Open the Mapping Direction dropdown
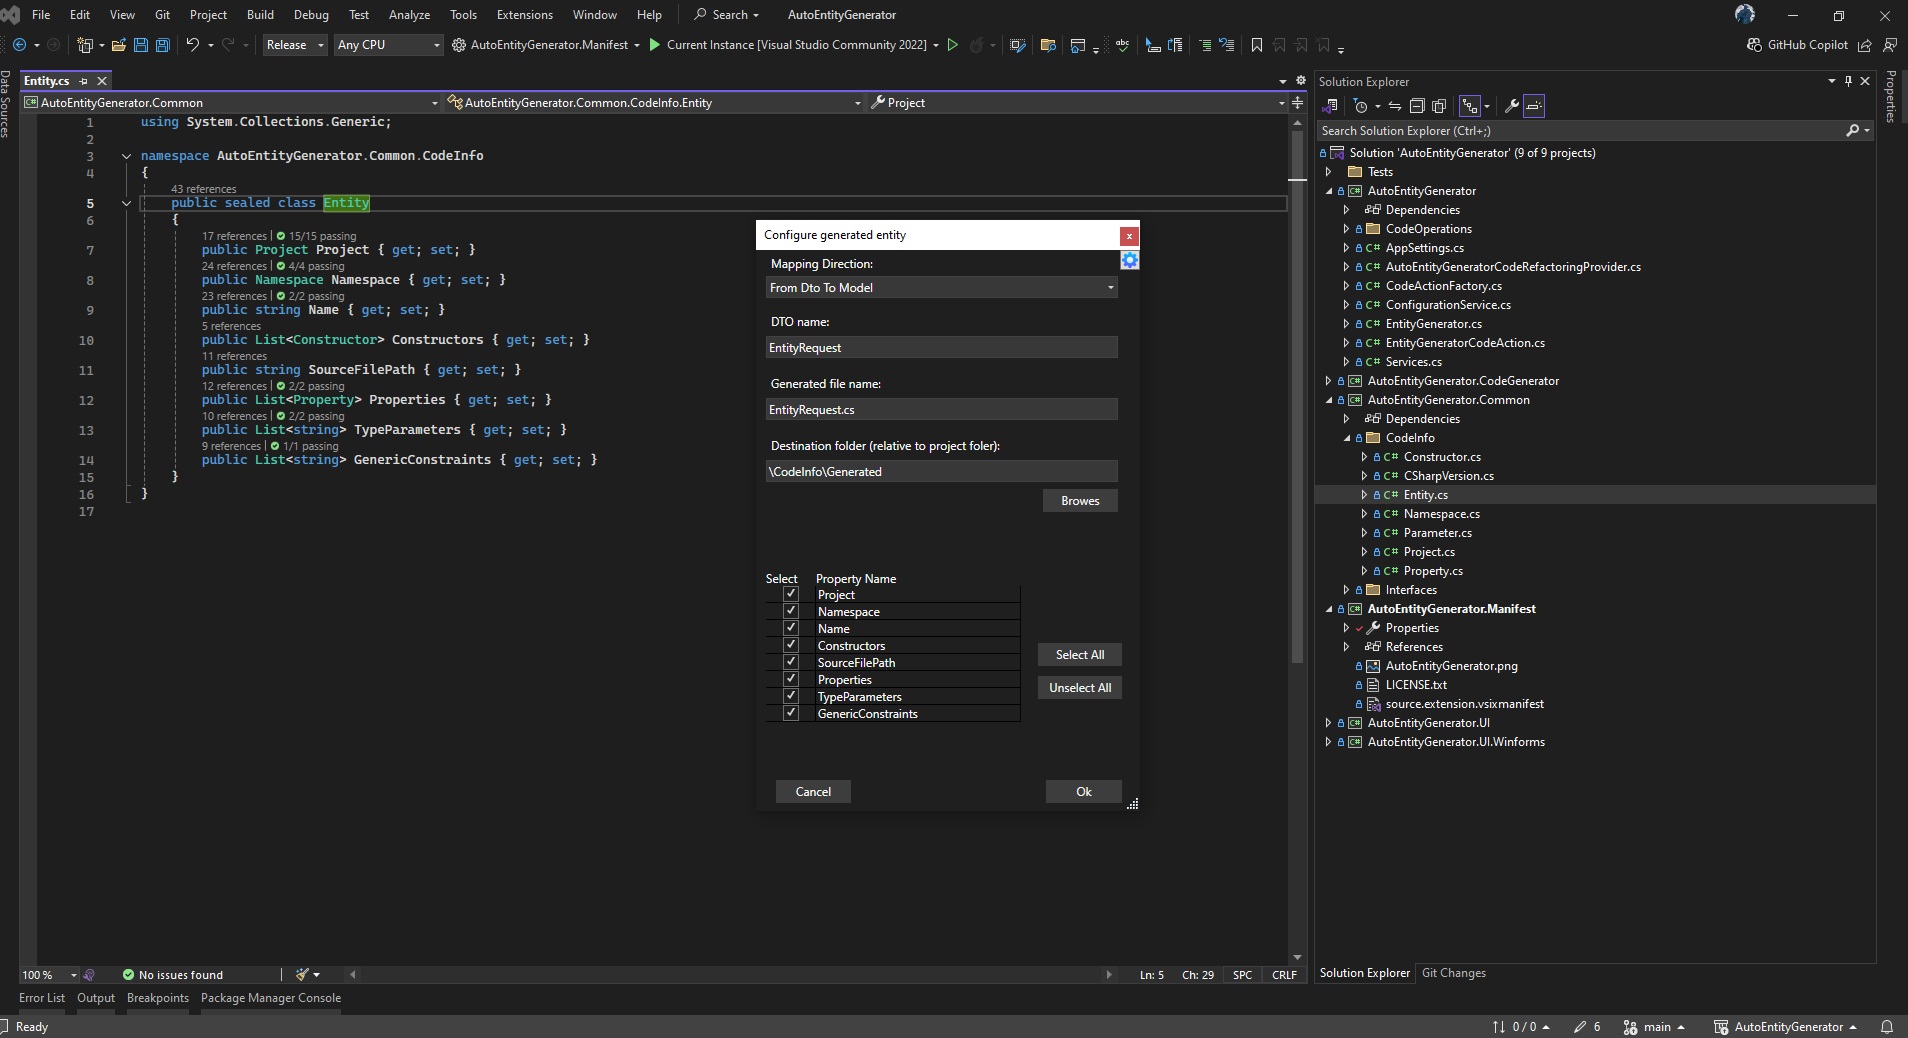Viewport: 1908px width, 1038px height. [x=941, y=288]
